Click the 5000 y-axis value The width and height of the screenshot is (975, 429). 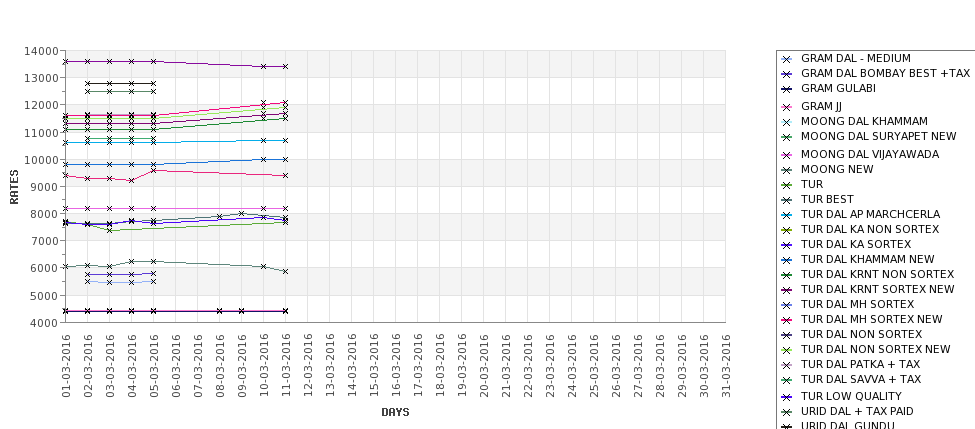coord(45,296)
